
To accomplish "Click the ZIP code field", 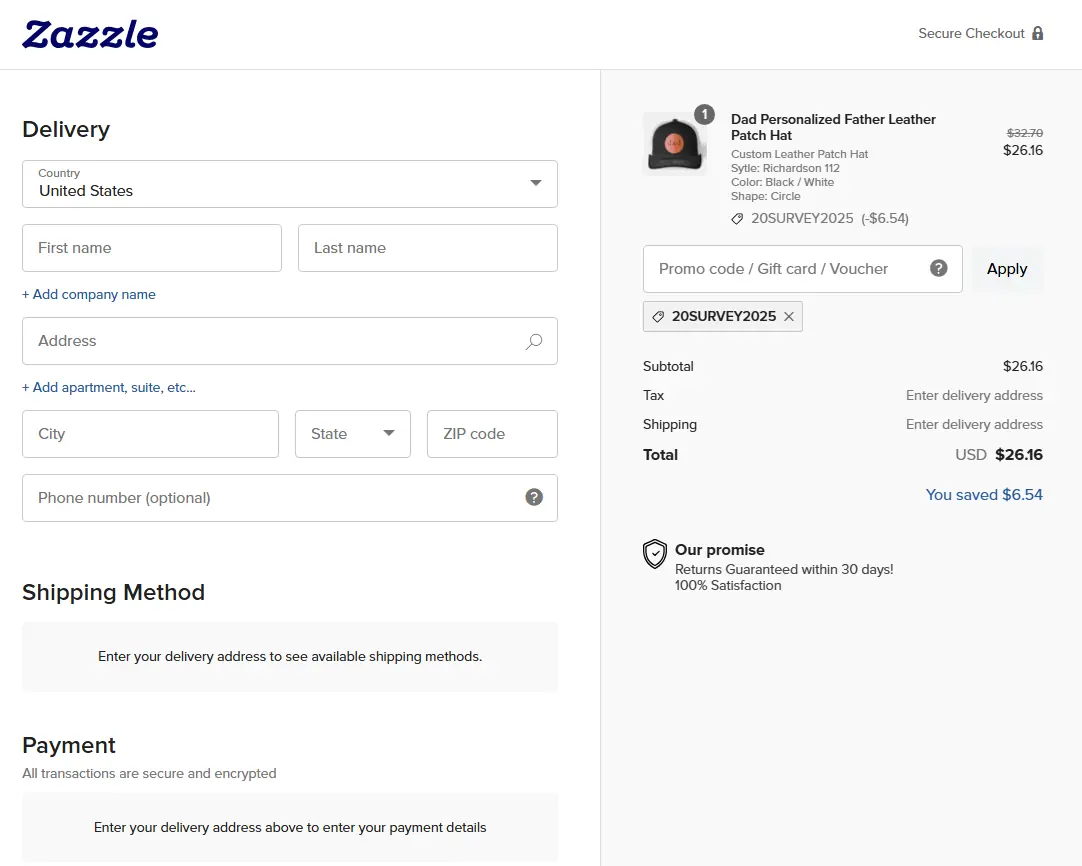I will (491, 434).
